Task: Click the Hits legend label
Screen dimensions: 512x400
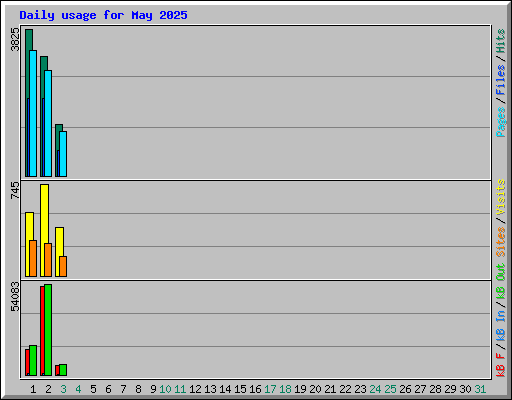Action: [500, 41]
